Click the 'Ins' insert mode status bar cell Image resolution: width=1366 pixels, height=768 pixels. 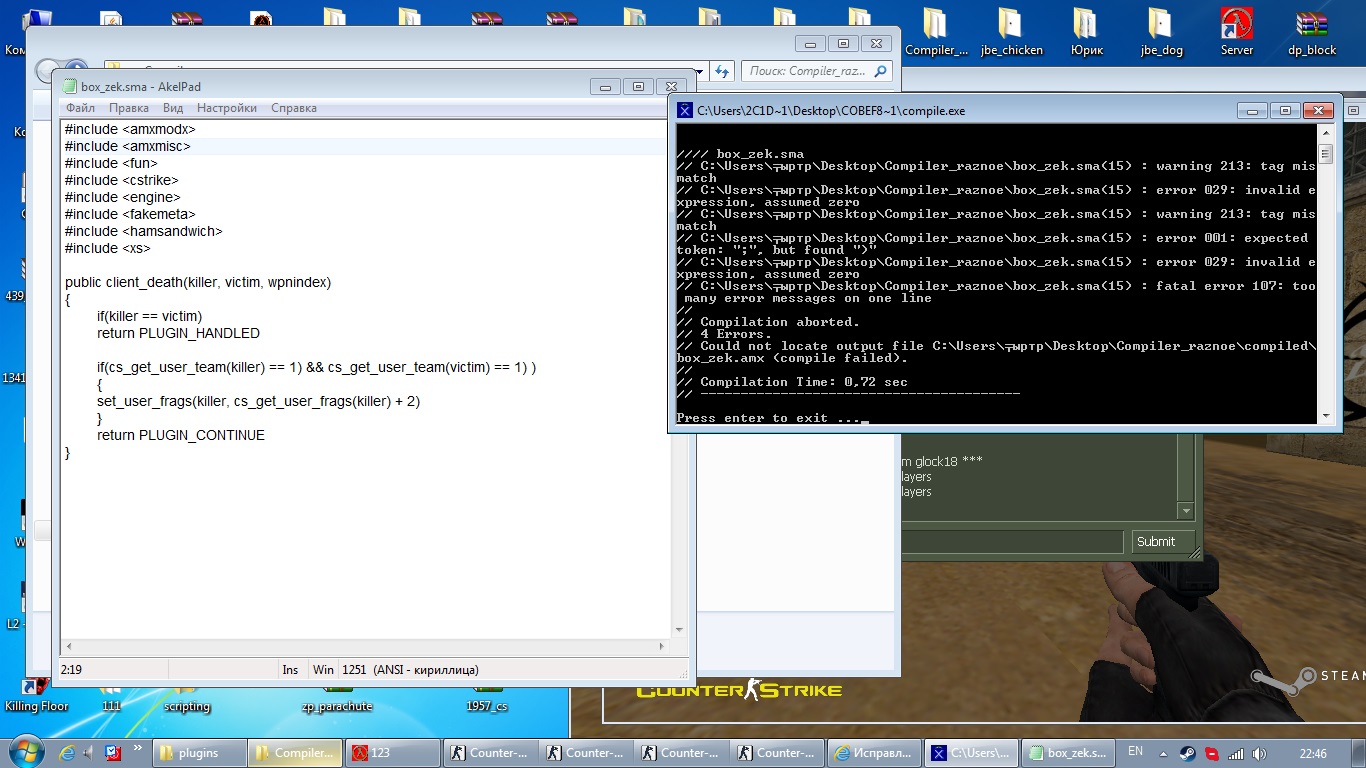point(290,669)
